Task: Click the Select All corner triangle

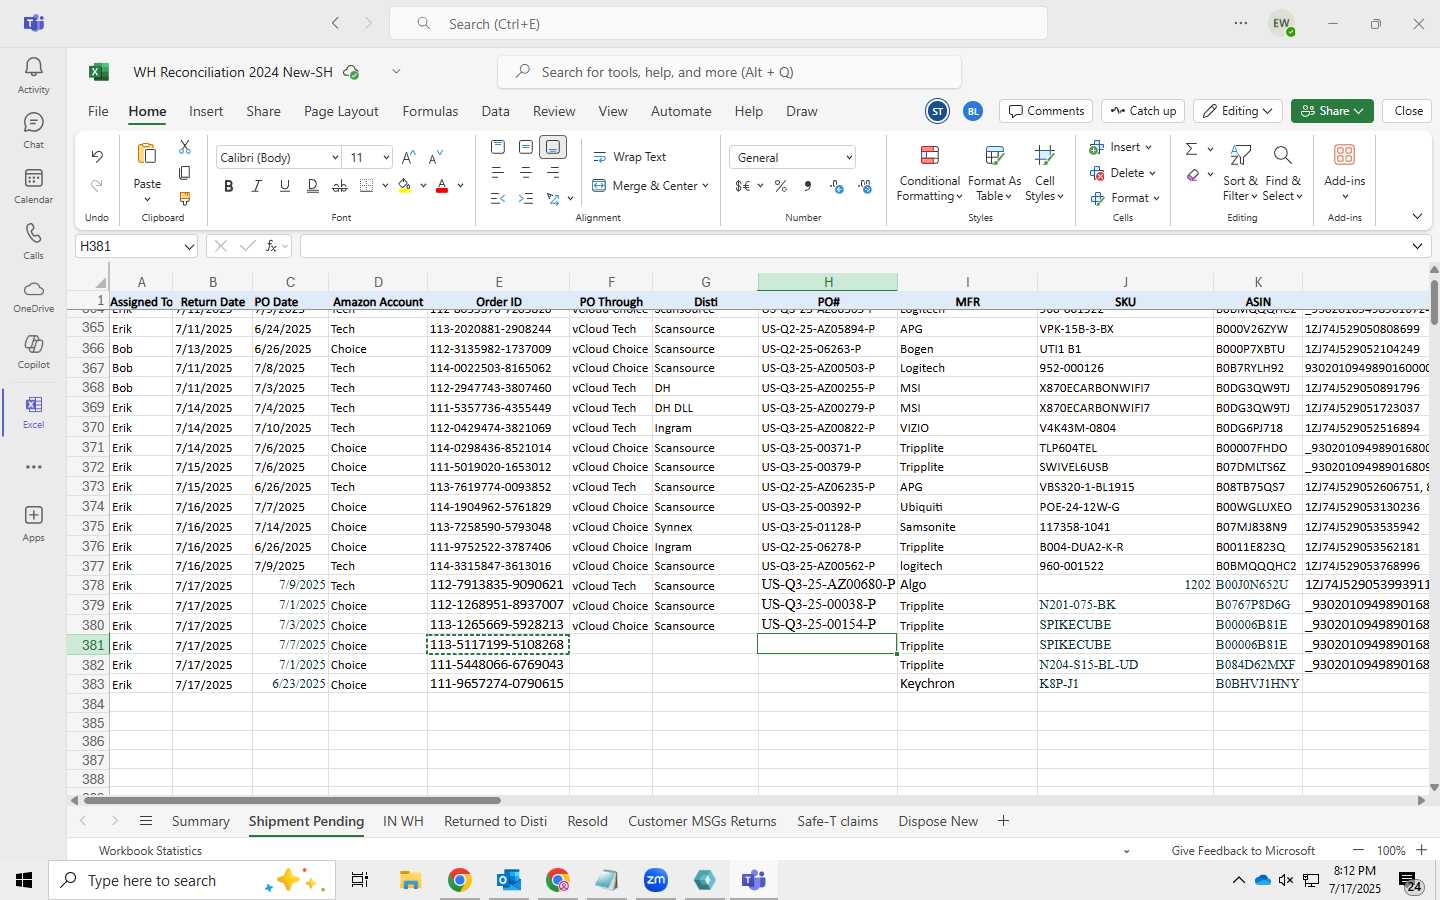Action: [x=100, y=283]
